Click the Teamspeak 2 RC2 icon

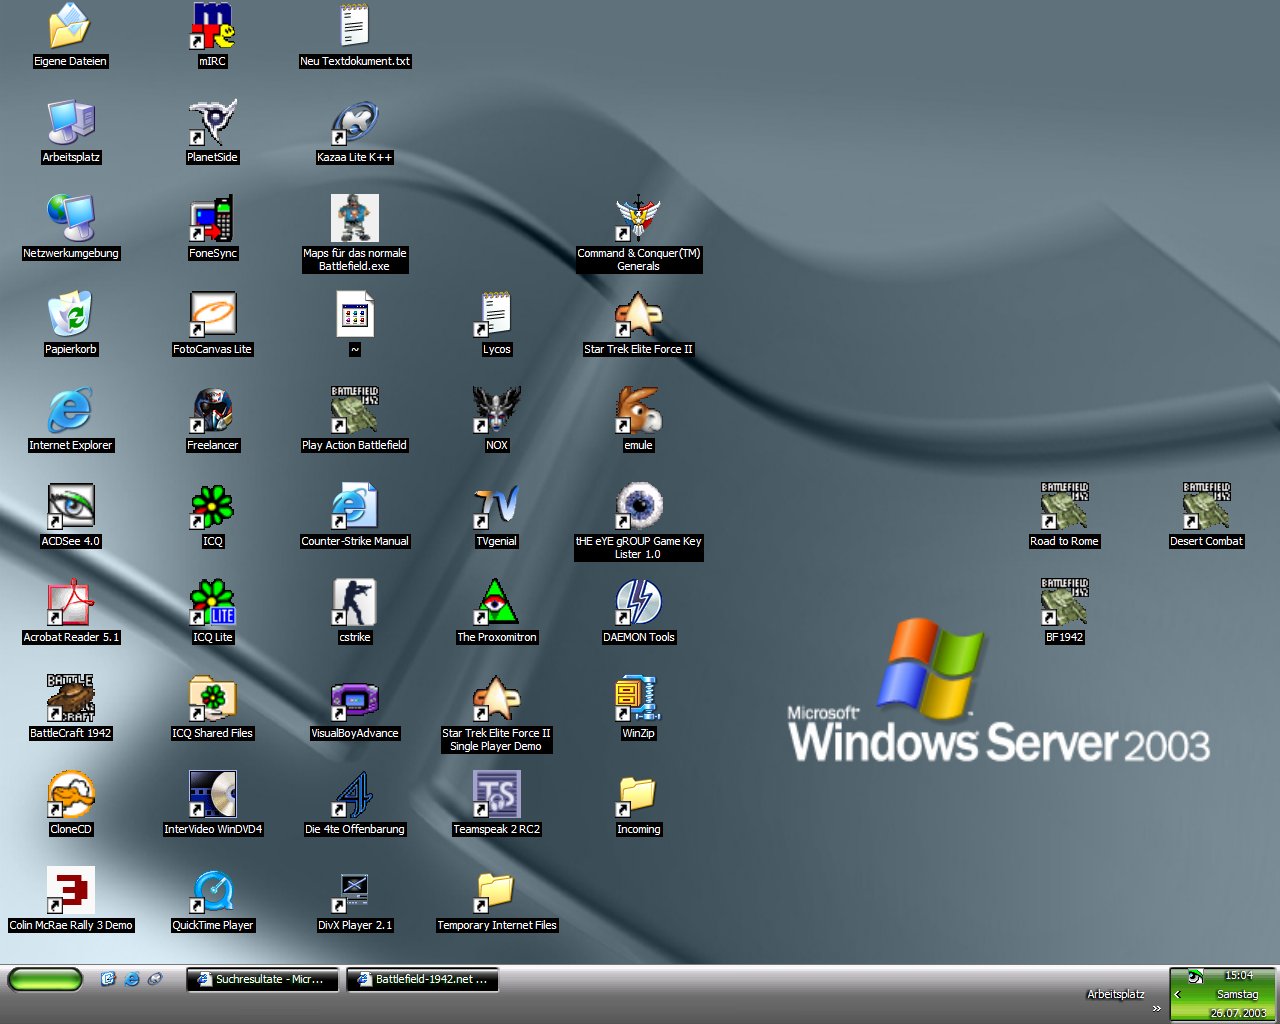(496, 795)
